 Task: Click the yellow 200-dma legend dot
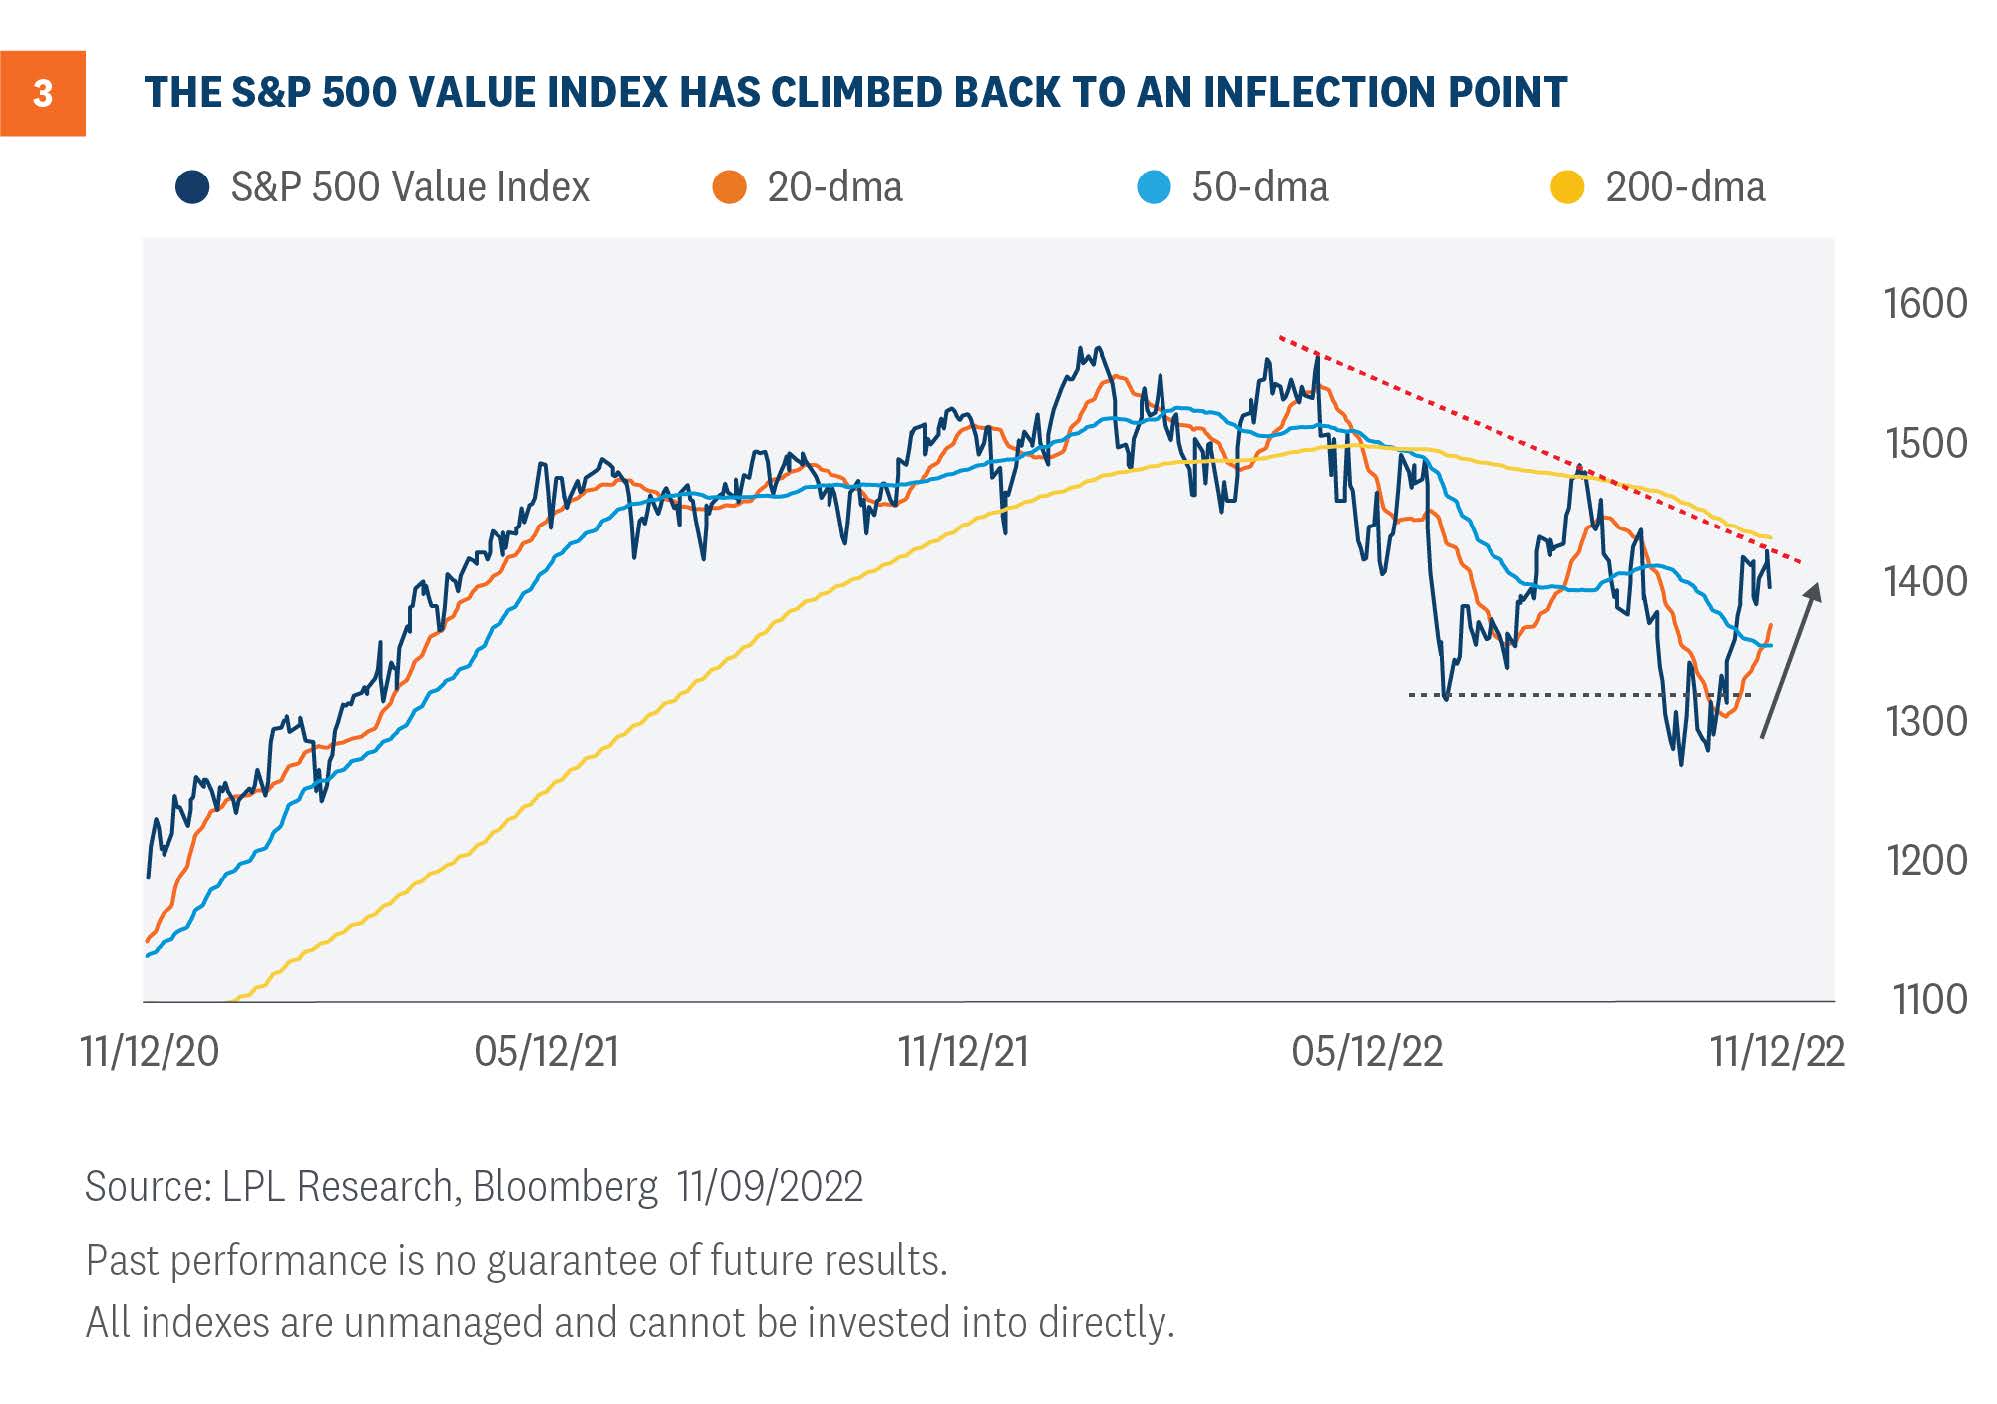1567,187
